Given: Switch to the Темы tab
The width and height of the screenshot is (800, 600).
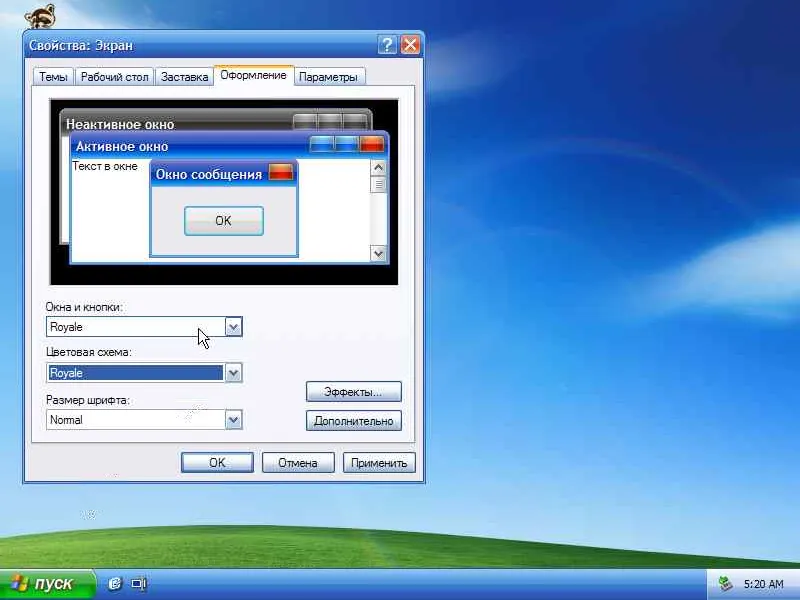Looking at the screenshot, I should pyautogui.click(x=54, y=77).
